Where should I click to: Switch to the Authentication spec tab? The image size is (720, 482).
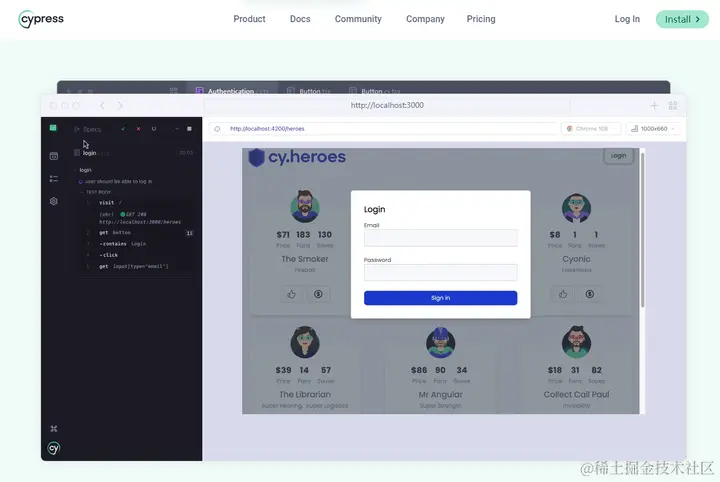pos(232,90)
